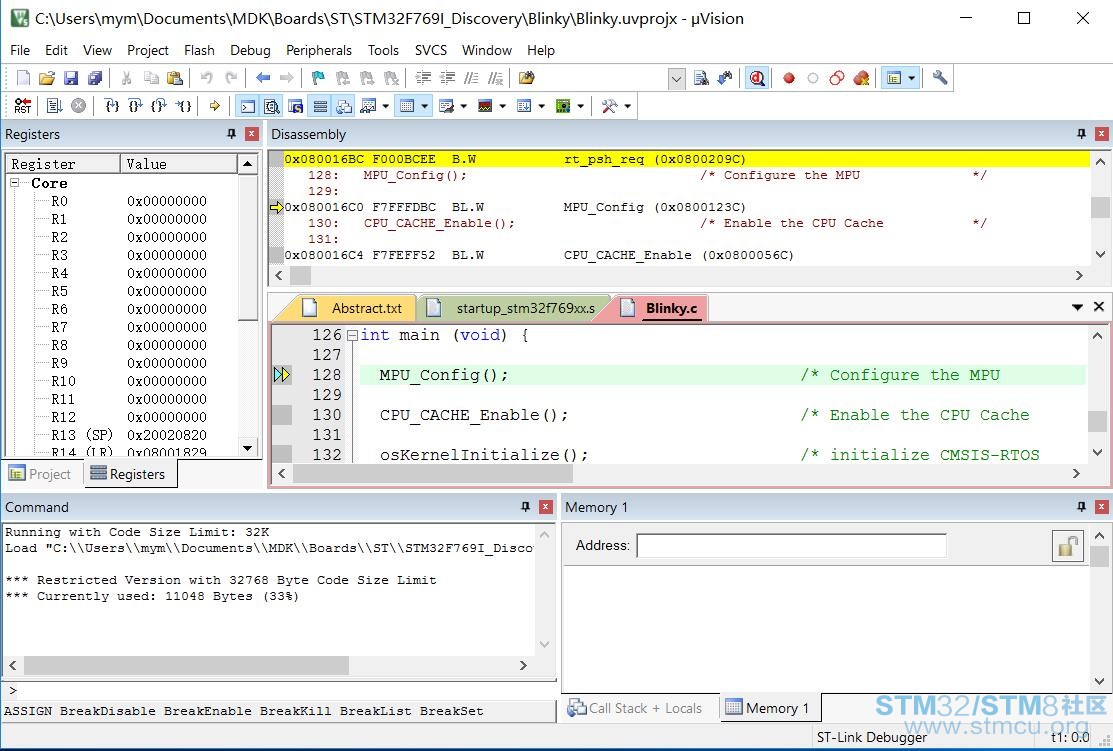
Task: Click the Step Over icon
Action: point(135,106)
